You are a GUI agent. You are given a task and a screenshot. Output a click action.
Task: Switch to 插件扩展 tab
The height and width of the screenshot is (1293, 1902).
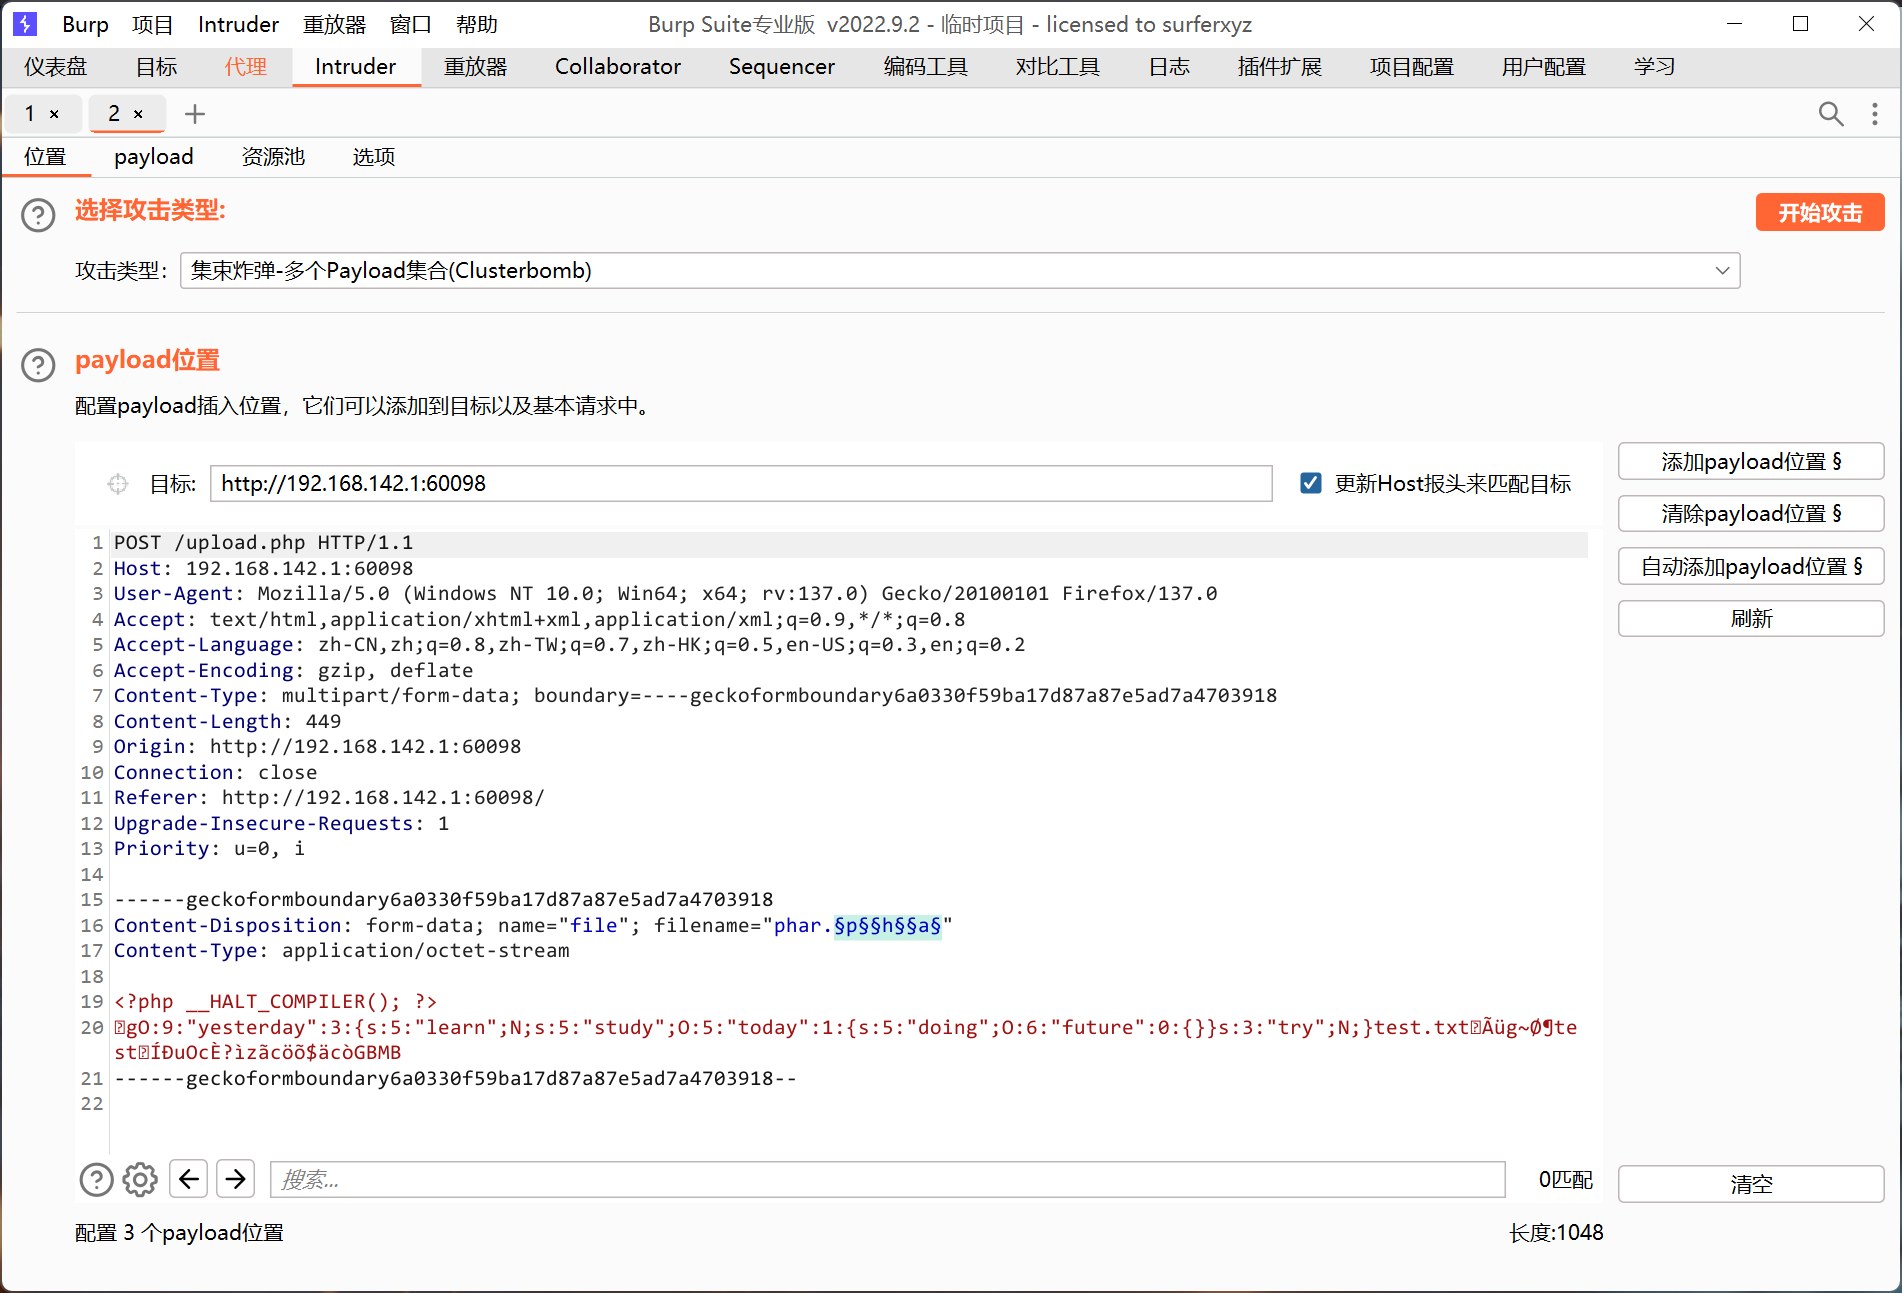click(x=1279, y=67)
